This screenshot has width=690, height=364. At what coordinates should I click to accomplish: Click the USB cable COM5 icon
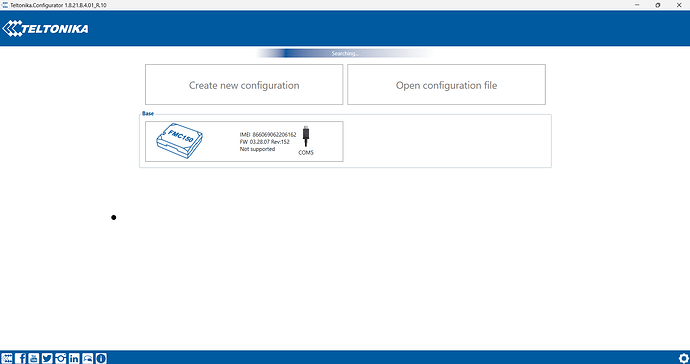pos(306,137)
